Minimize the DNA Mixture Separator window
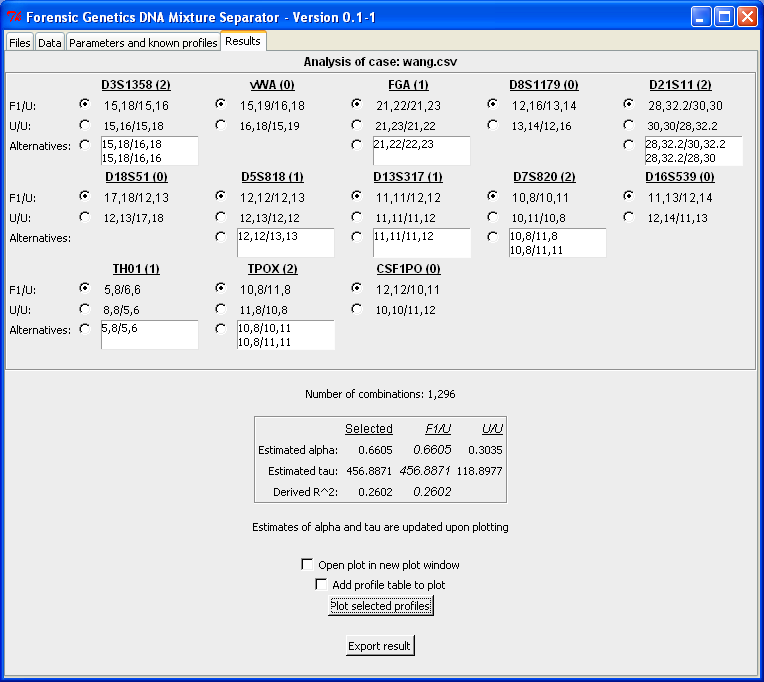Image resolution: width=764 pixels, height=682 pixels. coord(701,17)
